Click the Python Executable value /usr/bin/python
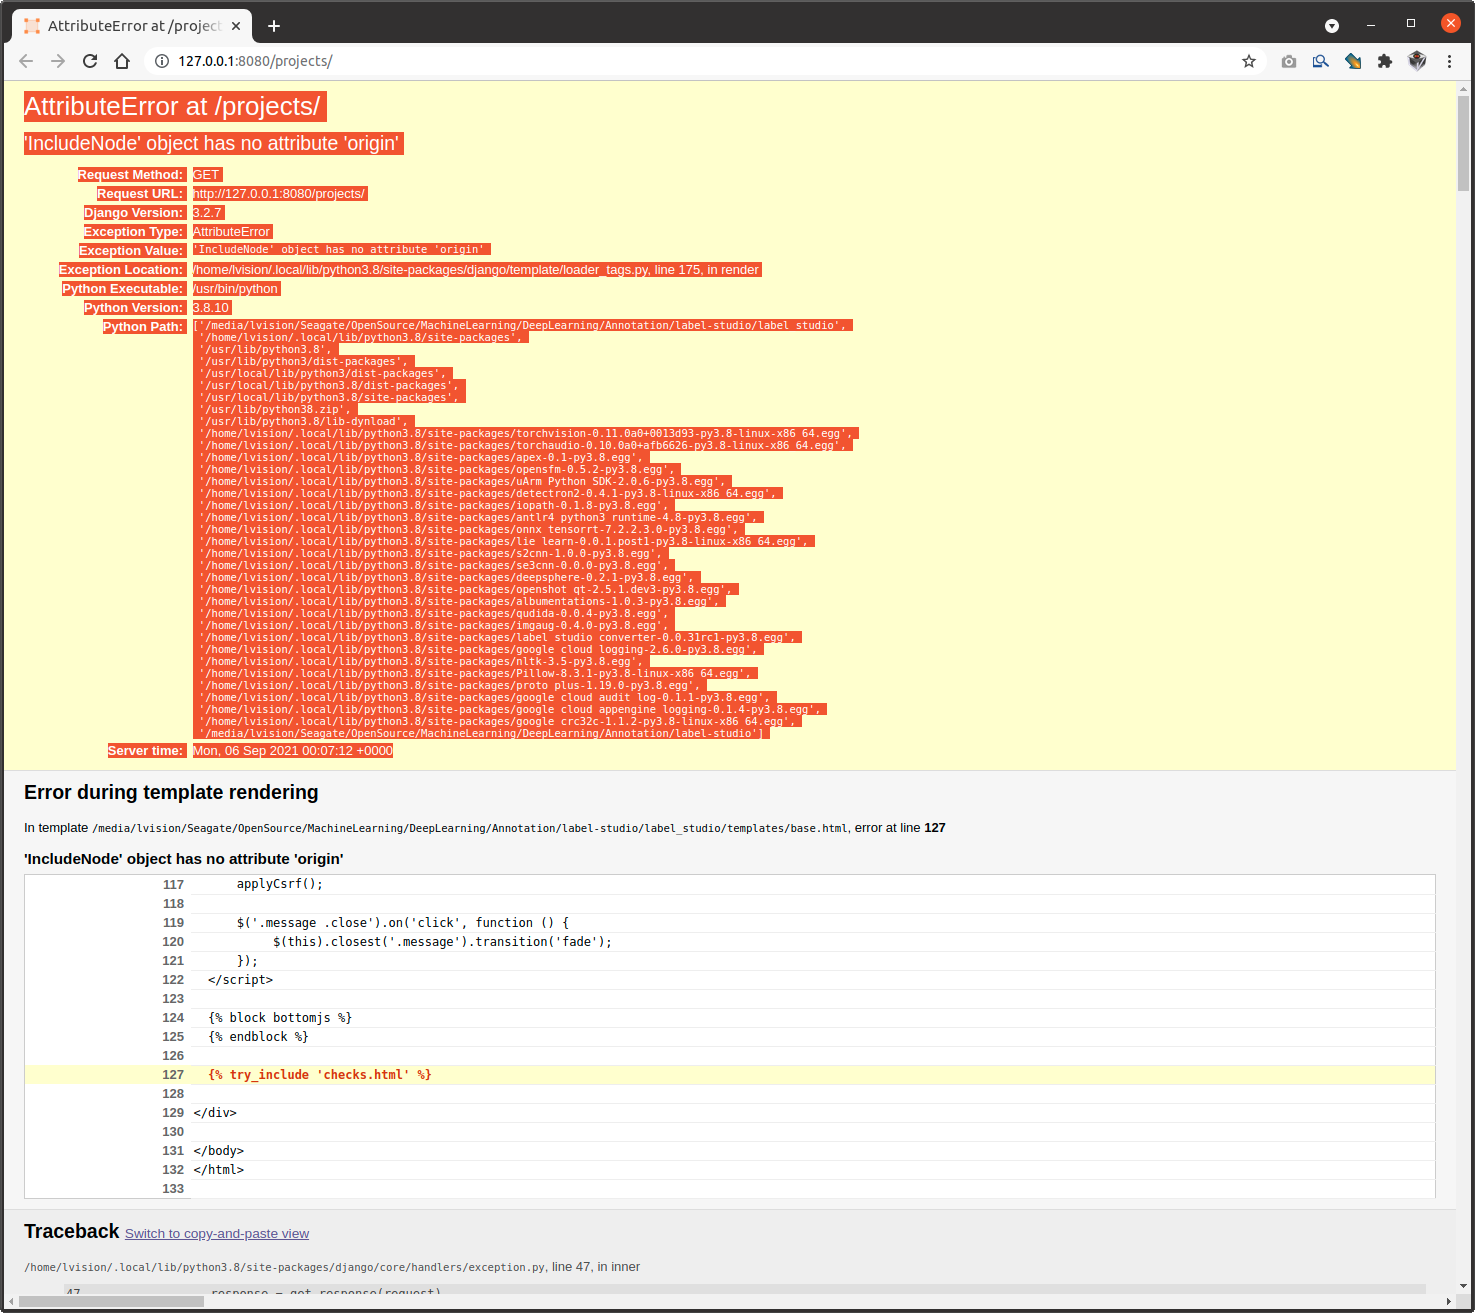Image resolution: width=1475 pixels, height=1313 pixels. pos(236,289)
